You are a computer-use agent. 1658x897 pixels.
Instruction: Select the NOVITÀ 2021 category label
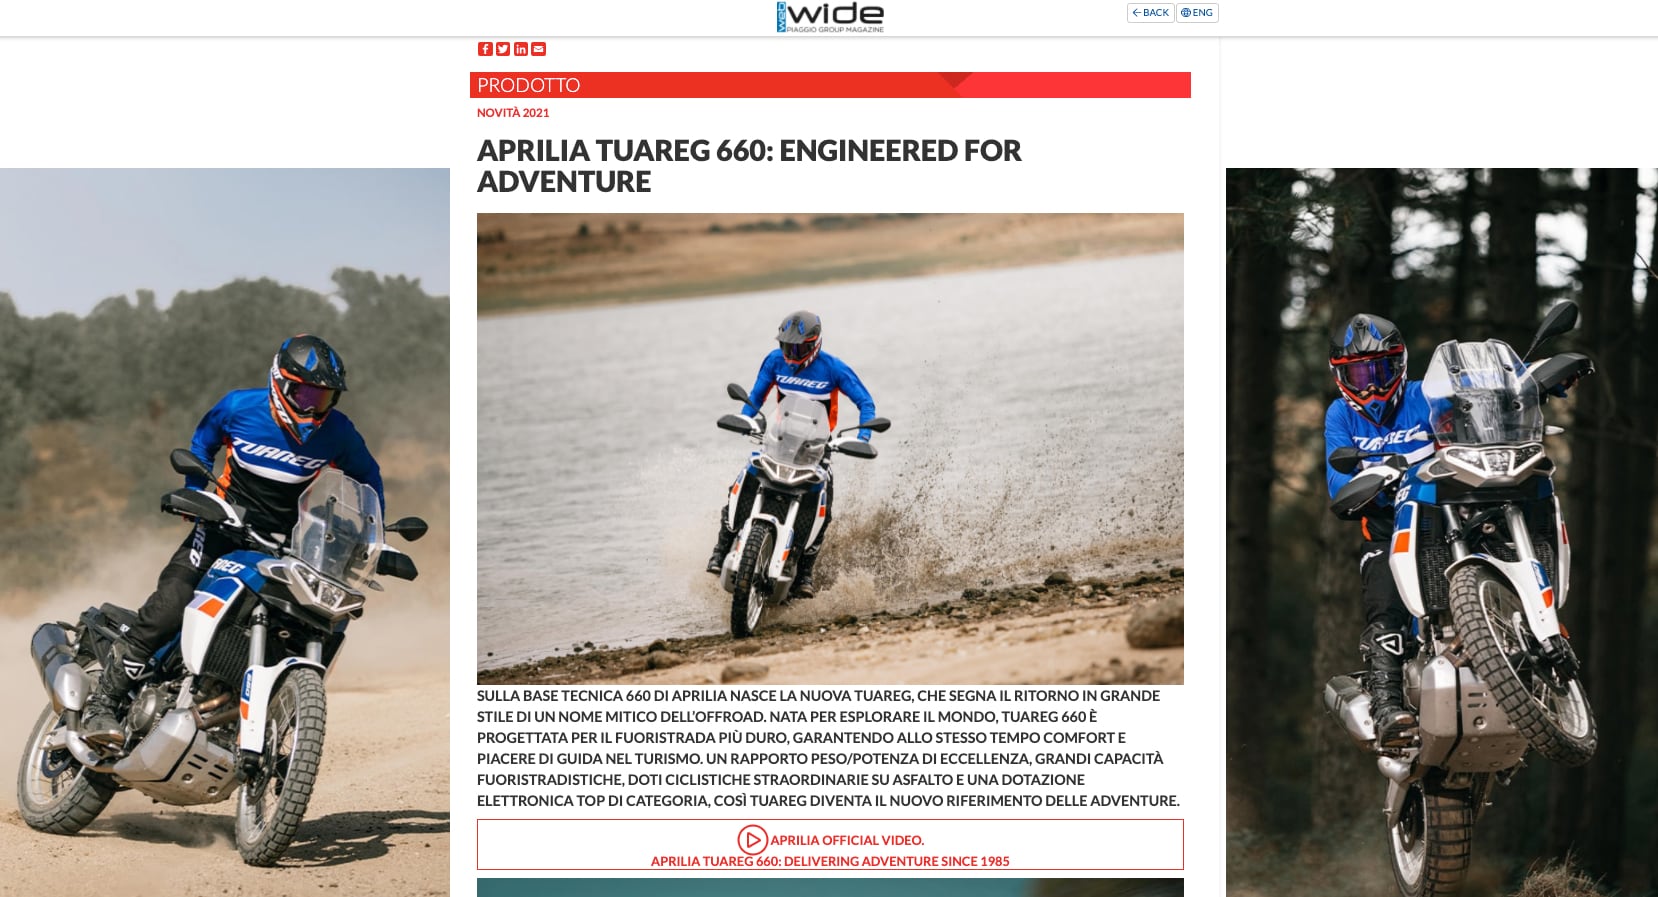pyautogui.click(x=513, y=113)
